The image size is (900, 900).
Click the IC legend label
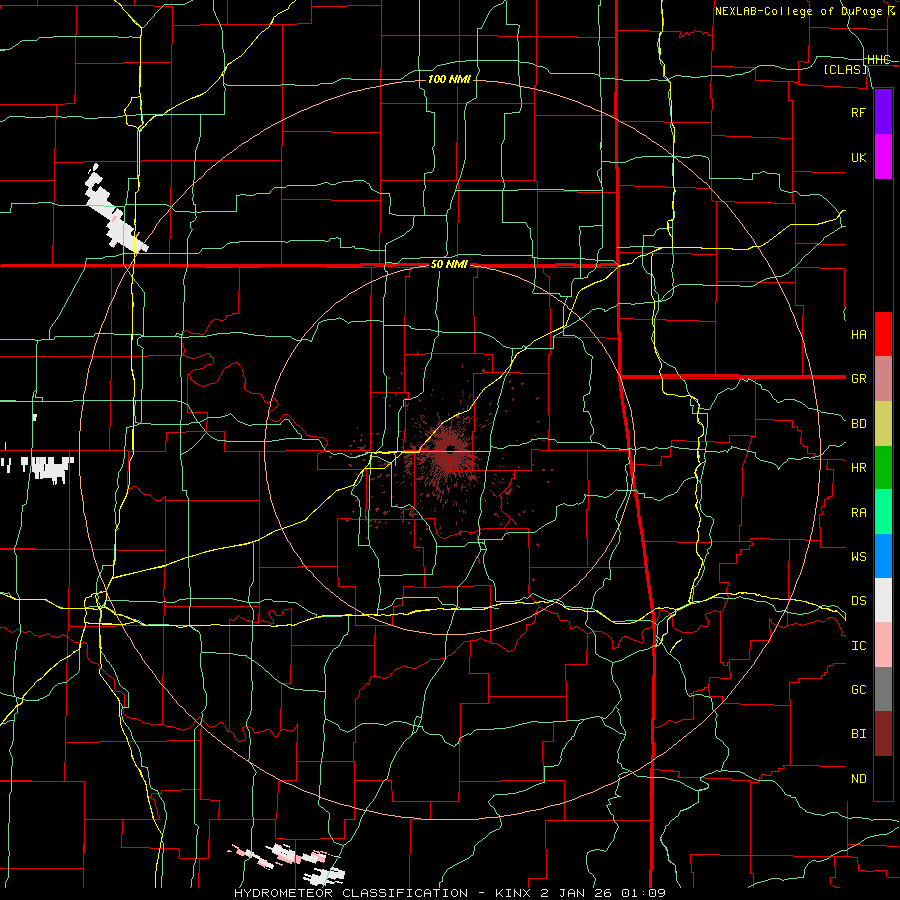859,646
